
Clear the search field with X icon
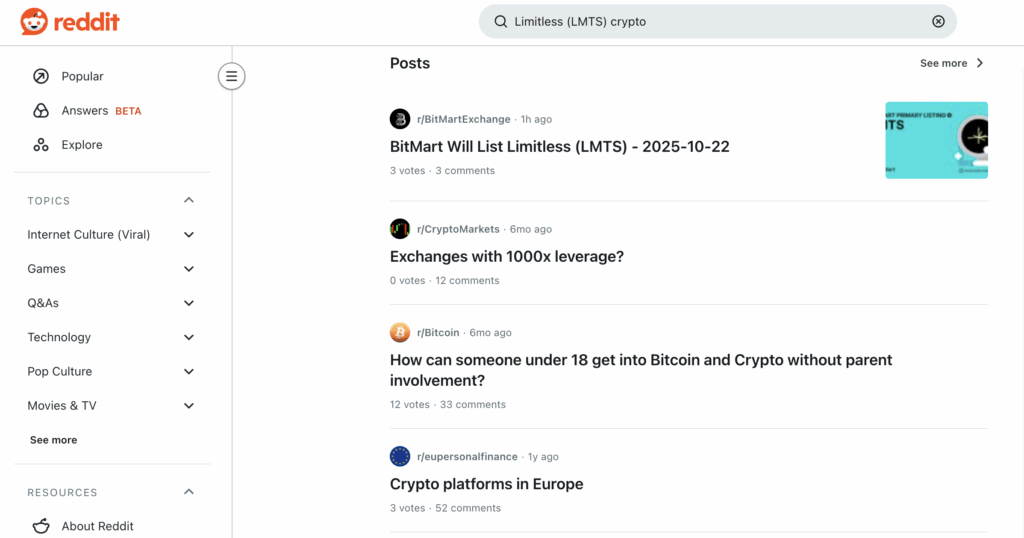click(x=938, y=21)
